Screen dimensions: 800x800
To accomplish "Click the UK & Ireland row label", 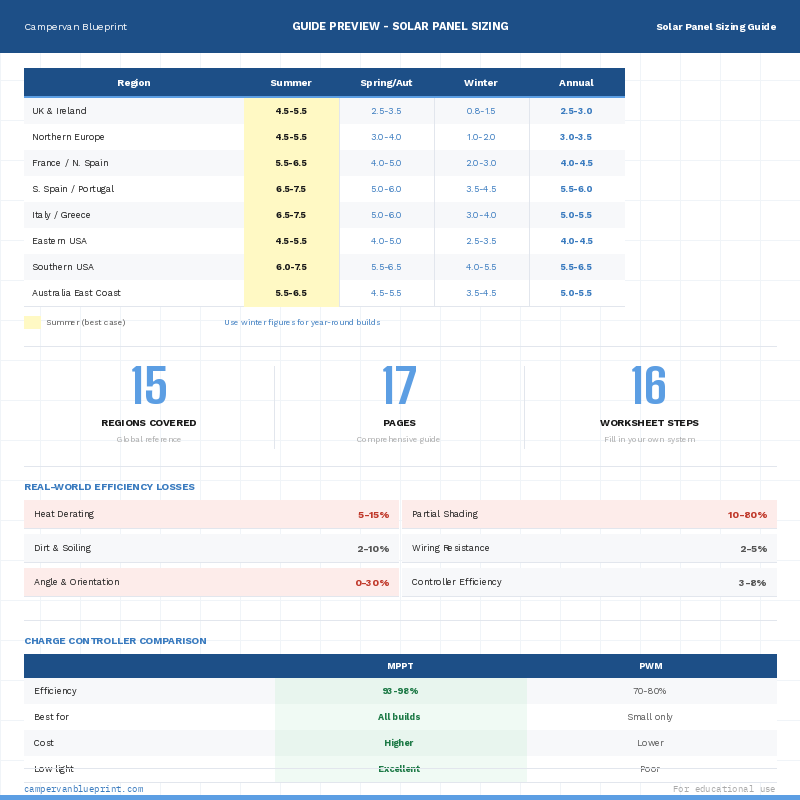I will pos(60,111).
